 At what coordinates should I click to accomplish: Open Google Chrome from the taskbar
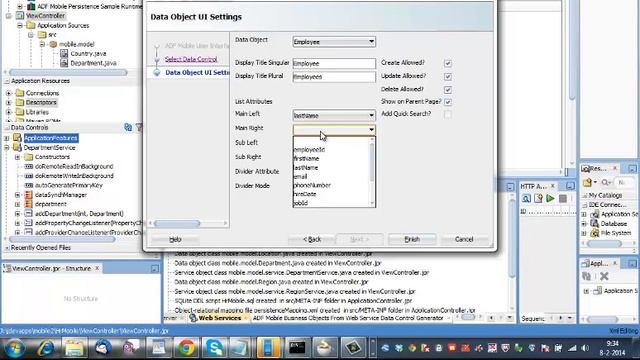pyautogui.click(x=186, y=348)
